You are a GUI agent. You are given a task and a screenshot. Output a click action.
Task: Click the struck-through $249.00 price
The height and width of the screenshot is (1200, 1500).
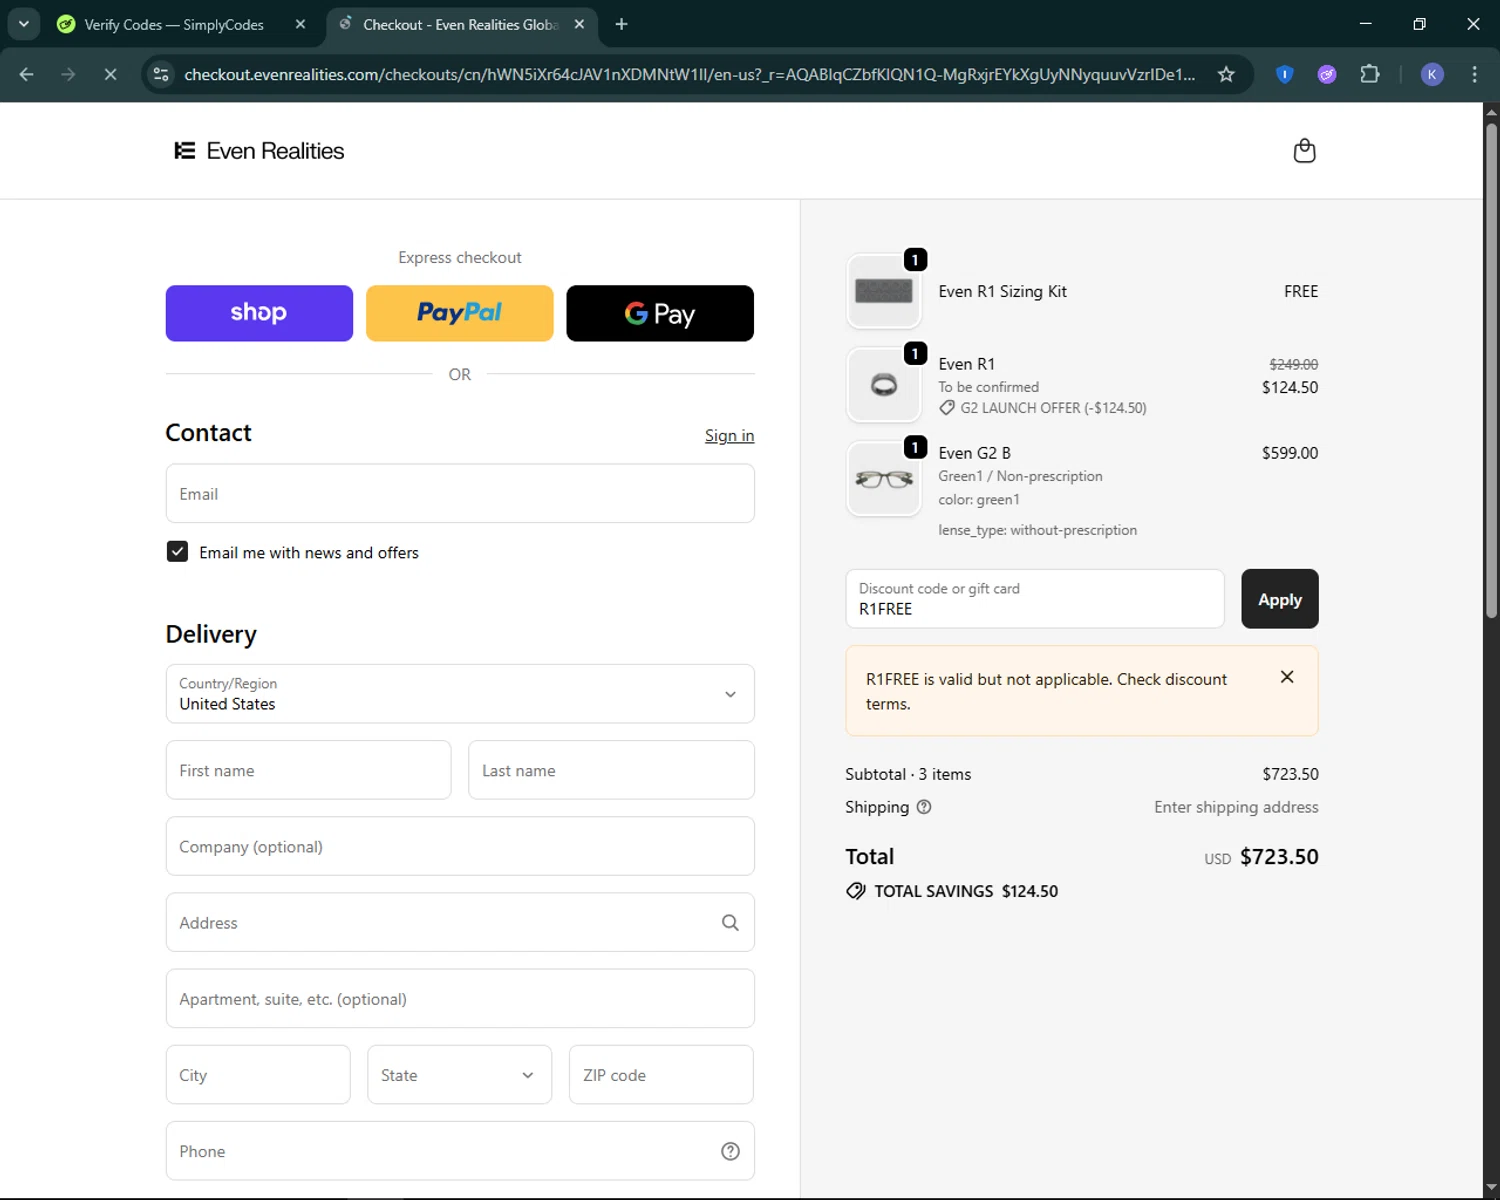coord(1293,364)
